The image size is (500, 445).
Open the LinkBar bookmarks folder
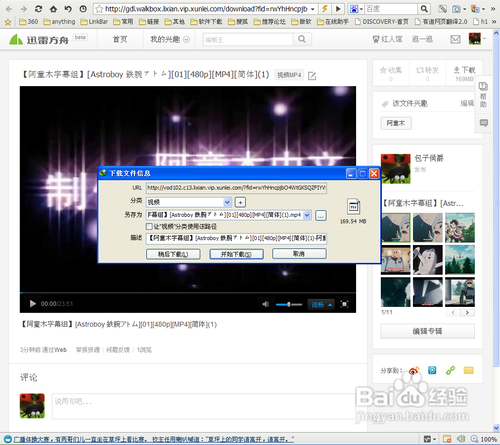pos(94,22)
